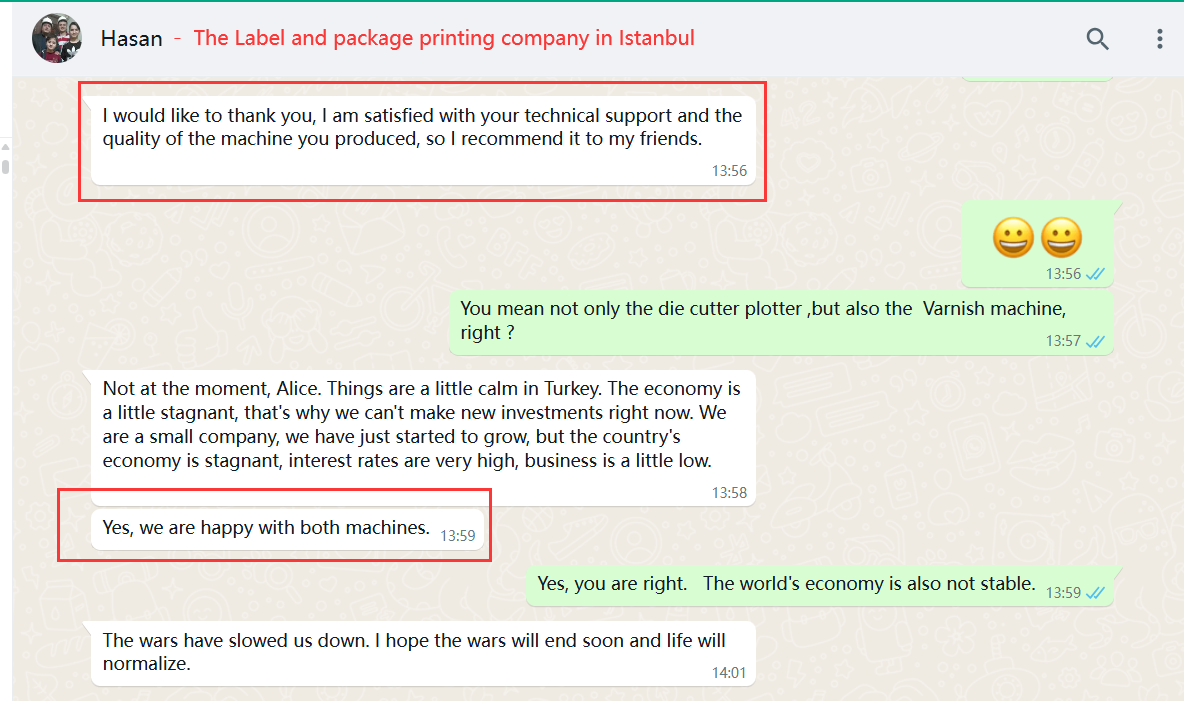Click the right grinning emoji

pos(1061,239)
